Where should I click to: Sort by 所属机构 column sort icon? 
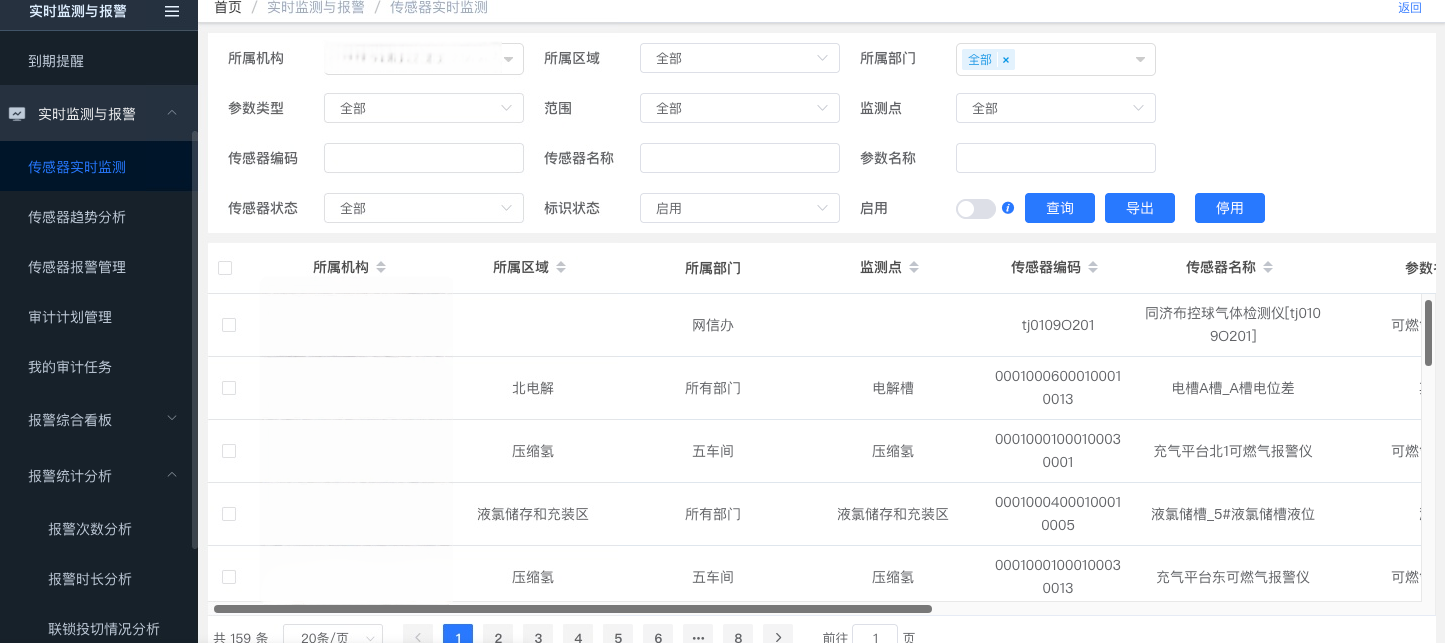pyautogui.click(x=381, y=268)
